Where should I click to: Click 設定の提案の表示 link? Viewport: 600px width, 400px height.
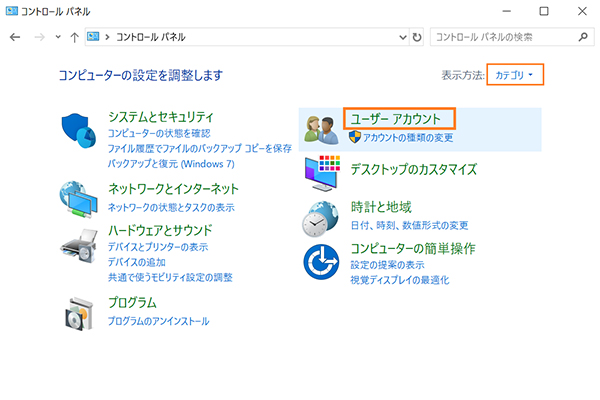(x=387, y=265)
